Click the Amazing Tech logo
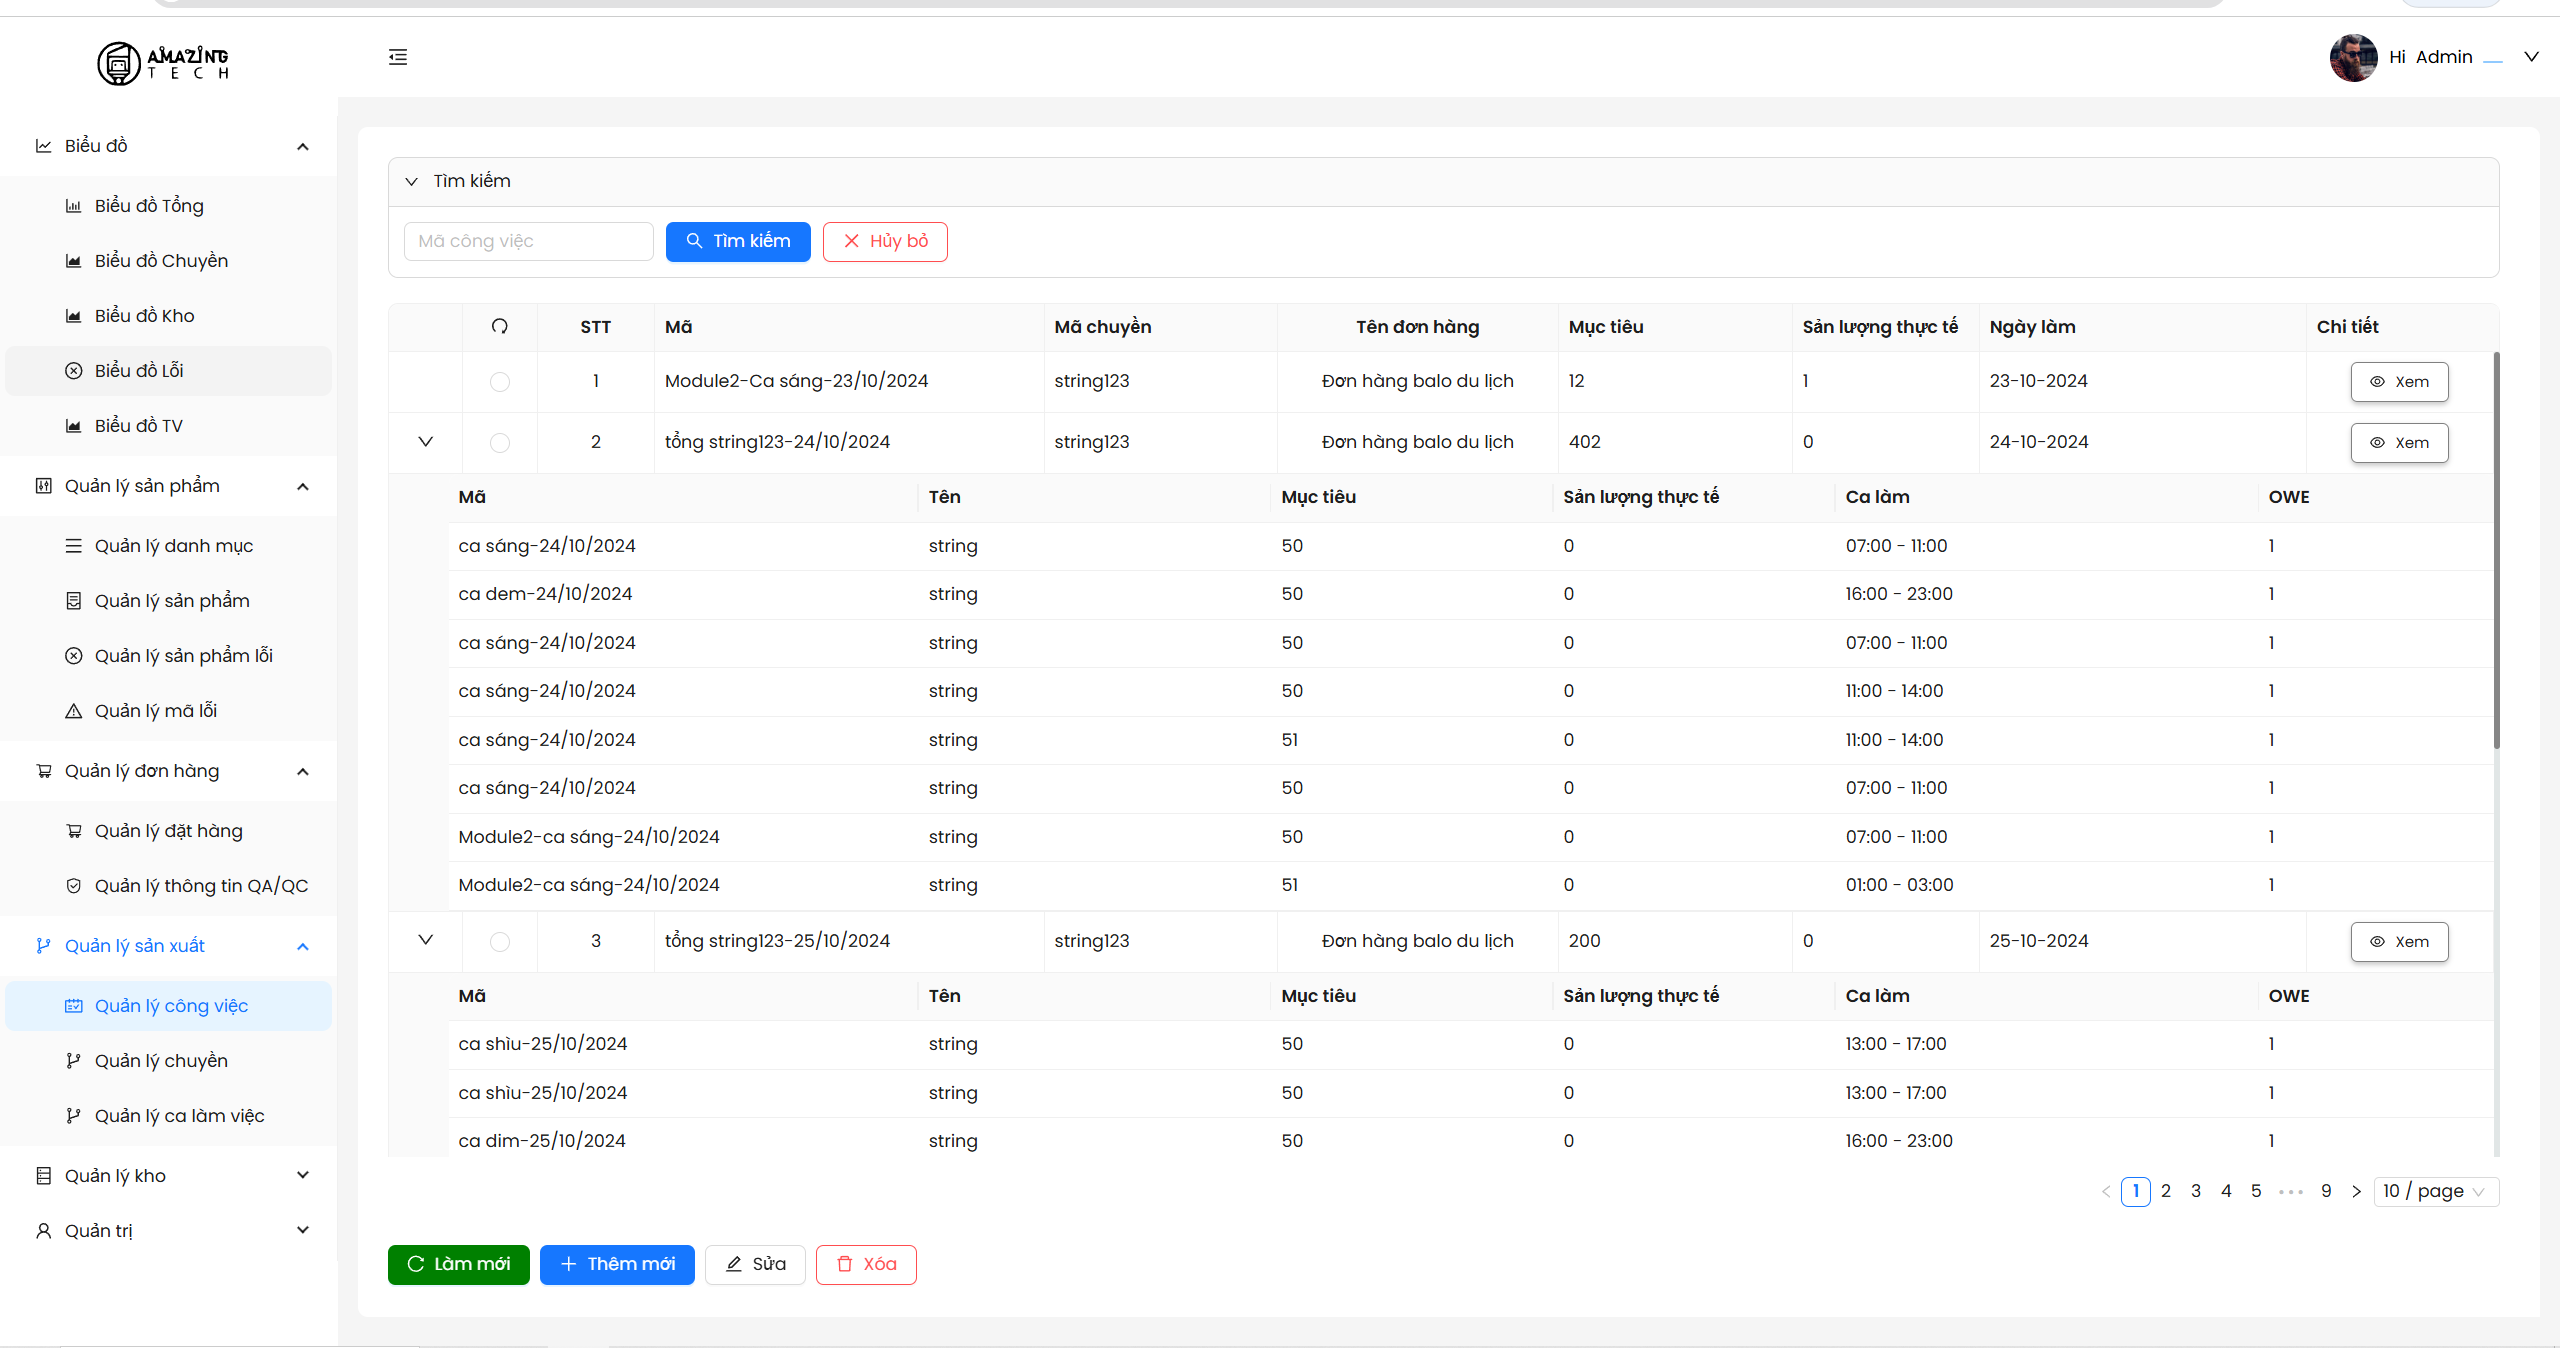The image size is (2560, 1348). tap(164, 63)
